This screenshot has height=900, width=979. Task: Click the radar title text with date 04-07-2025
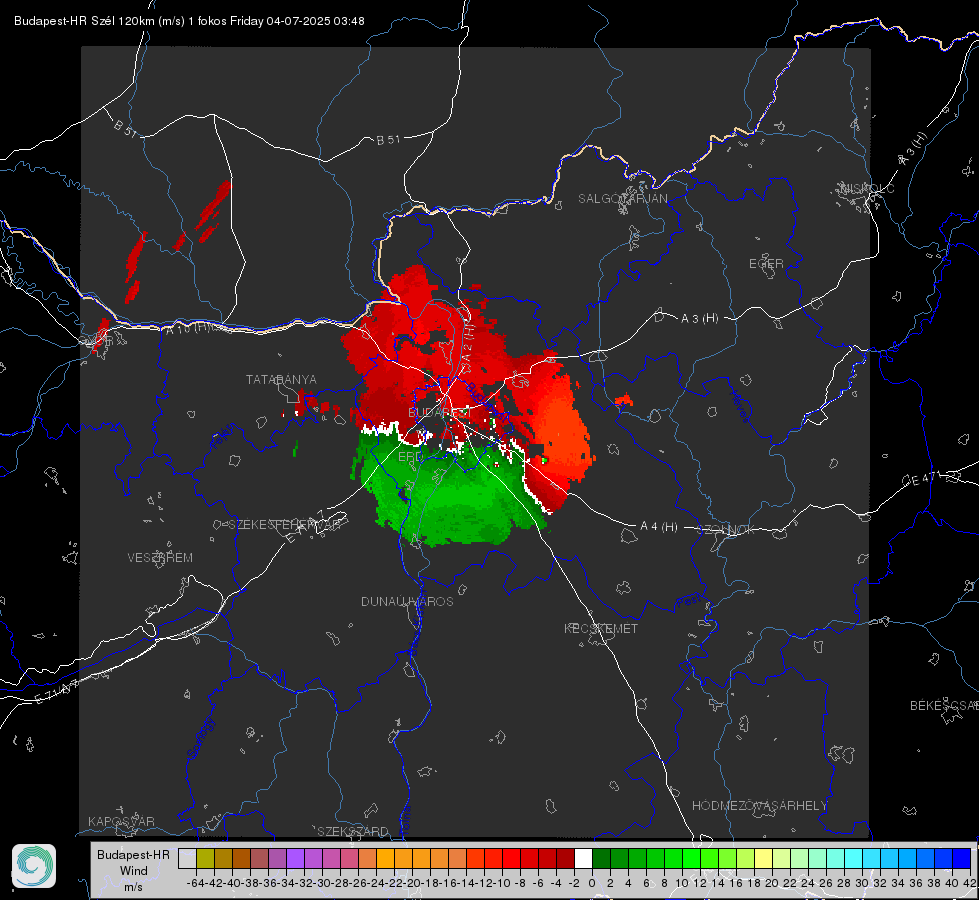point(189,21)
